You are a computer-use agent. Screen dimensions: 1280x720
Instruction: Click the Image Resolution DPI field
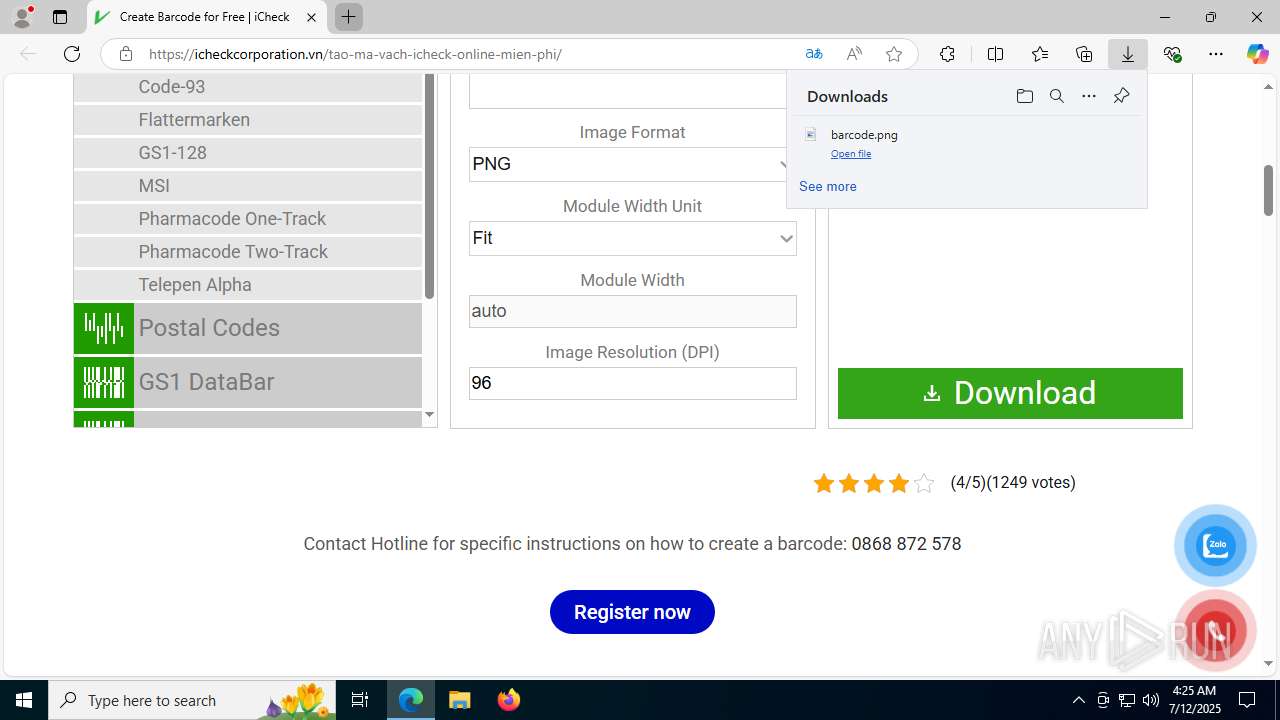click(632, 383)
